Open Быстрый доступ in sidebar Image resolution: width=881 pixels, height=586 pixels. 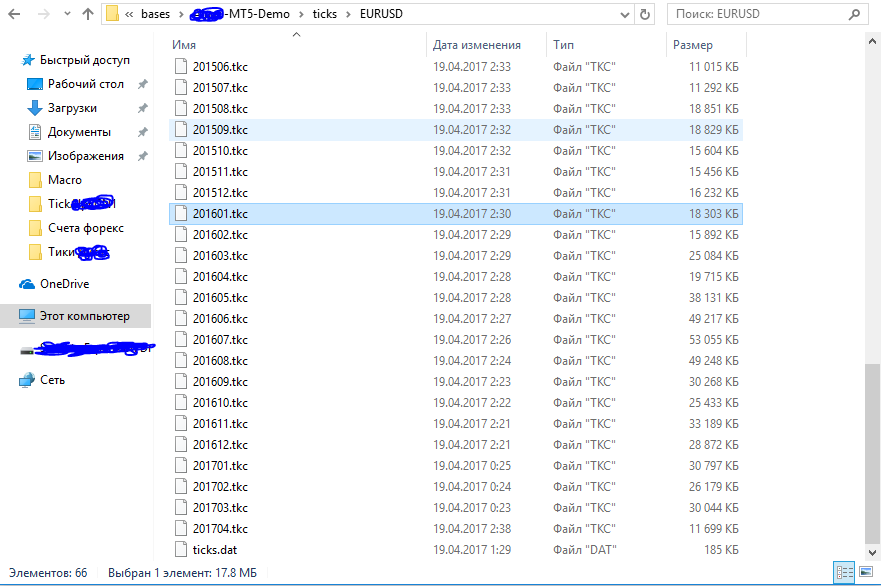(76, 60)
